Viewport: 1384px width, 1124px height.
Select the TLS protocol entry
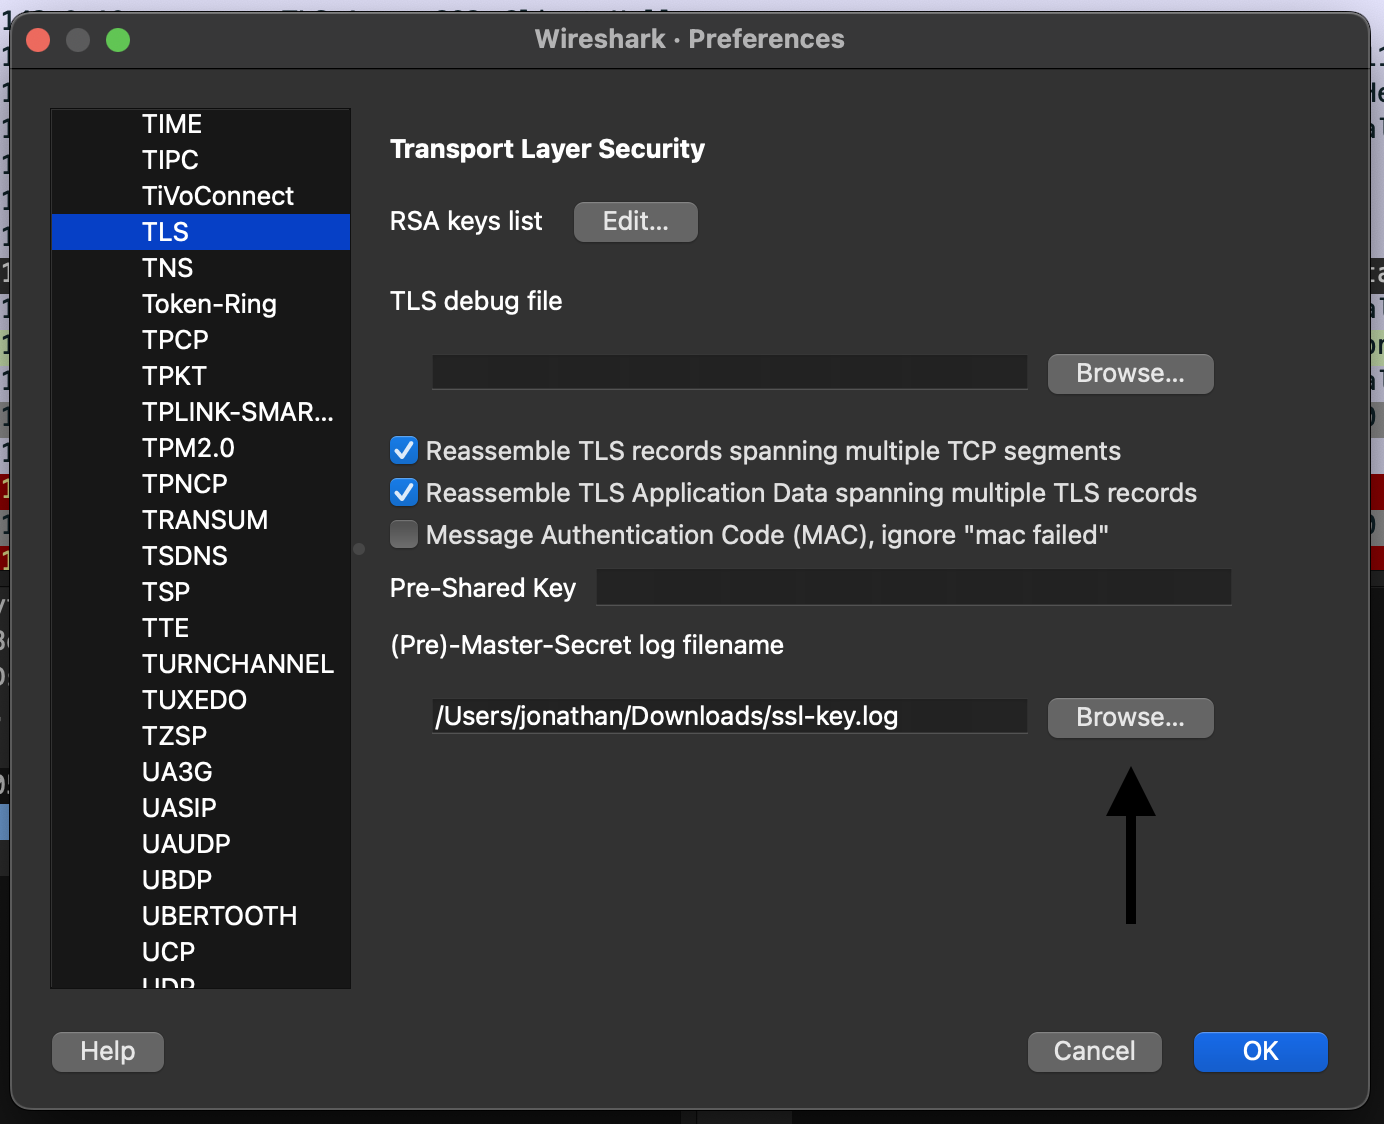coord(200,232)
